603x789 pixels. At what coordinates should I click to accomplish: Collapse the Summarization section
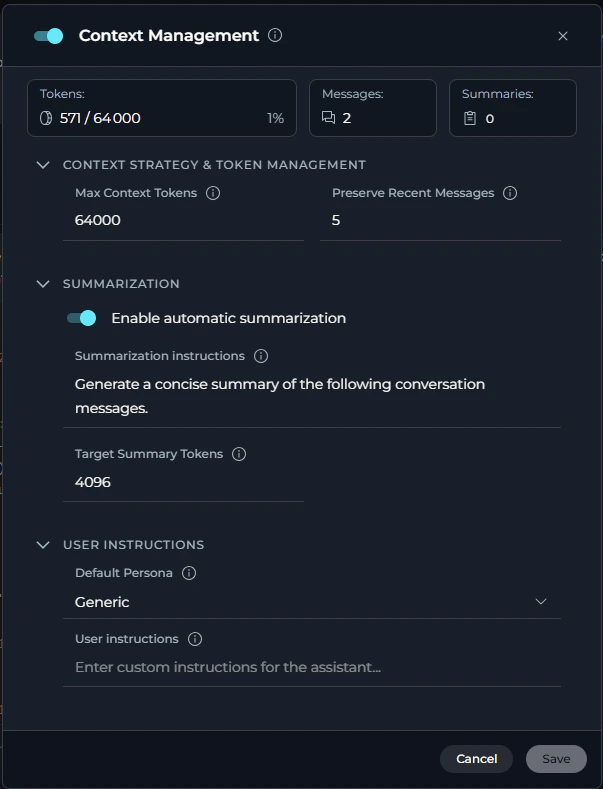[x=43, y=284]
